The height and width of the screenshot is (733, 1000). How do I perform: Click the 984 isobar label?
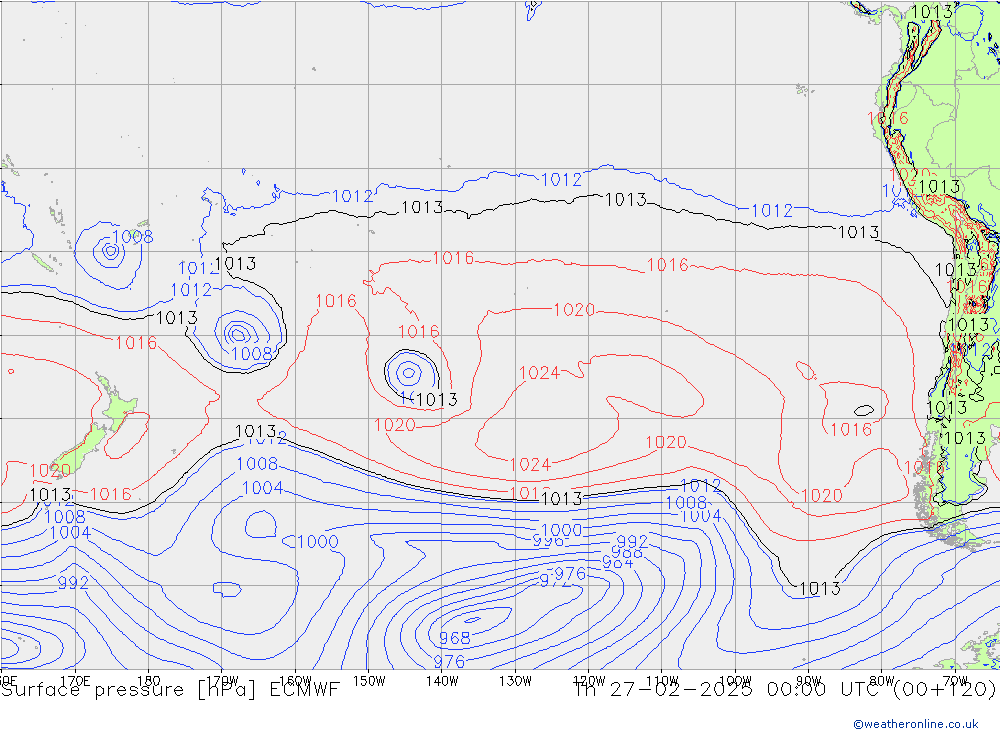coord(617,563)
